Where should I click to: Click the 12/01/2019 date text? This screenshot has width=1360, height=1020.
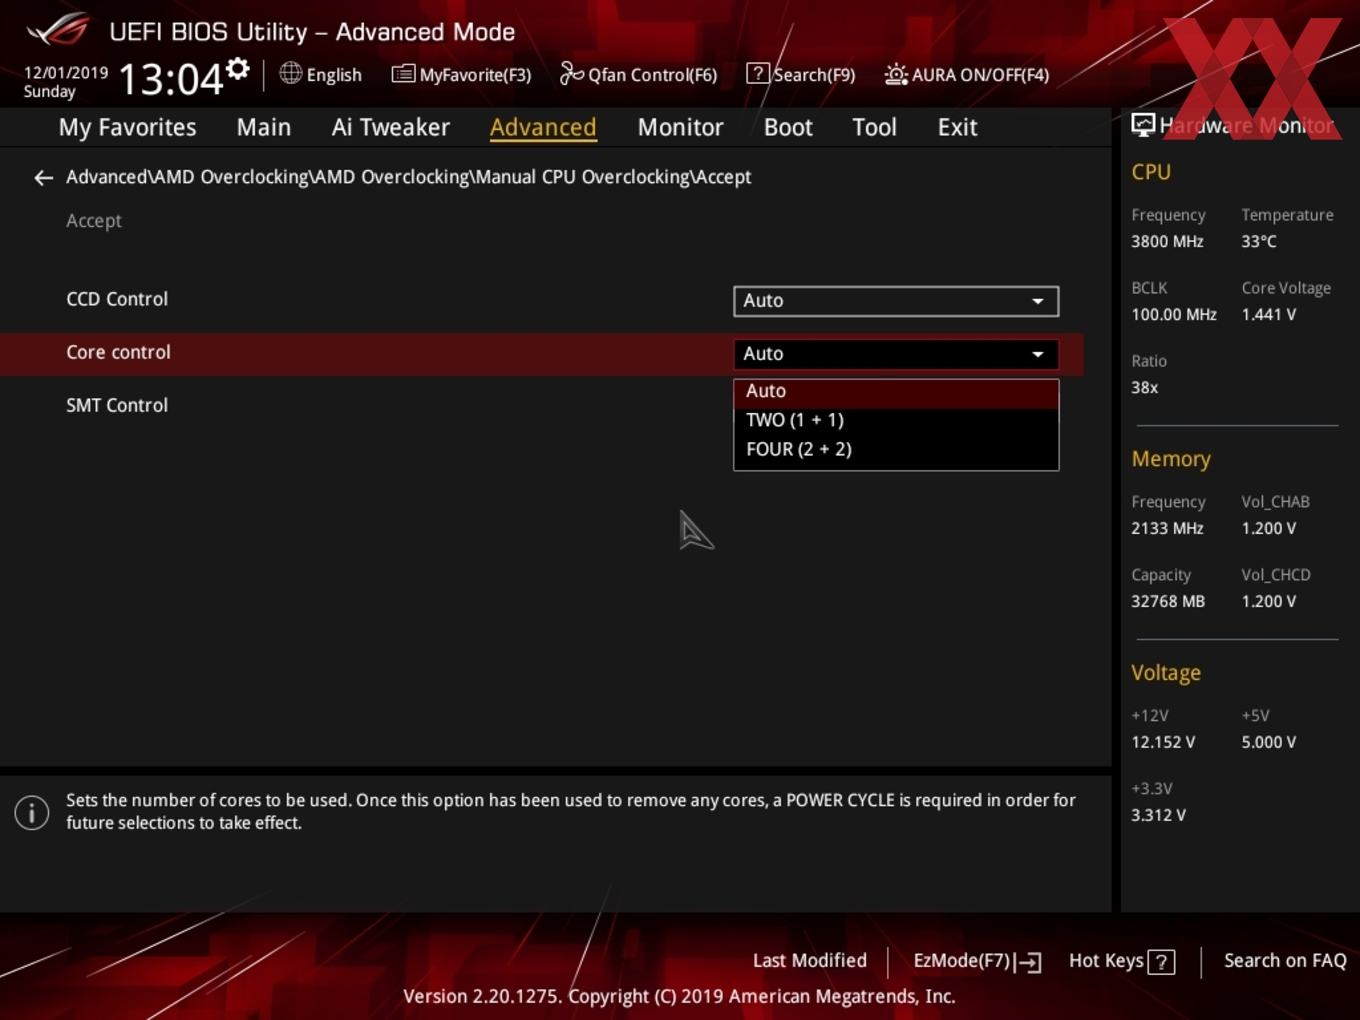click(66, 73)
